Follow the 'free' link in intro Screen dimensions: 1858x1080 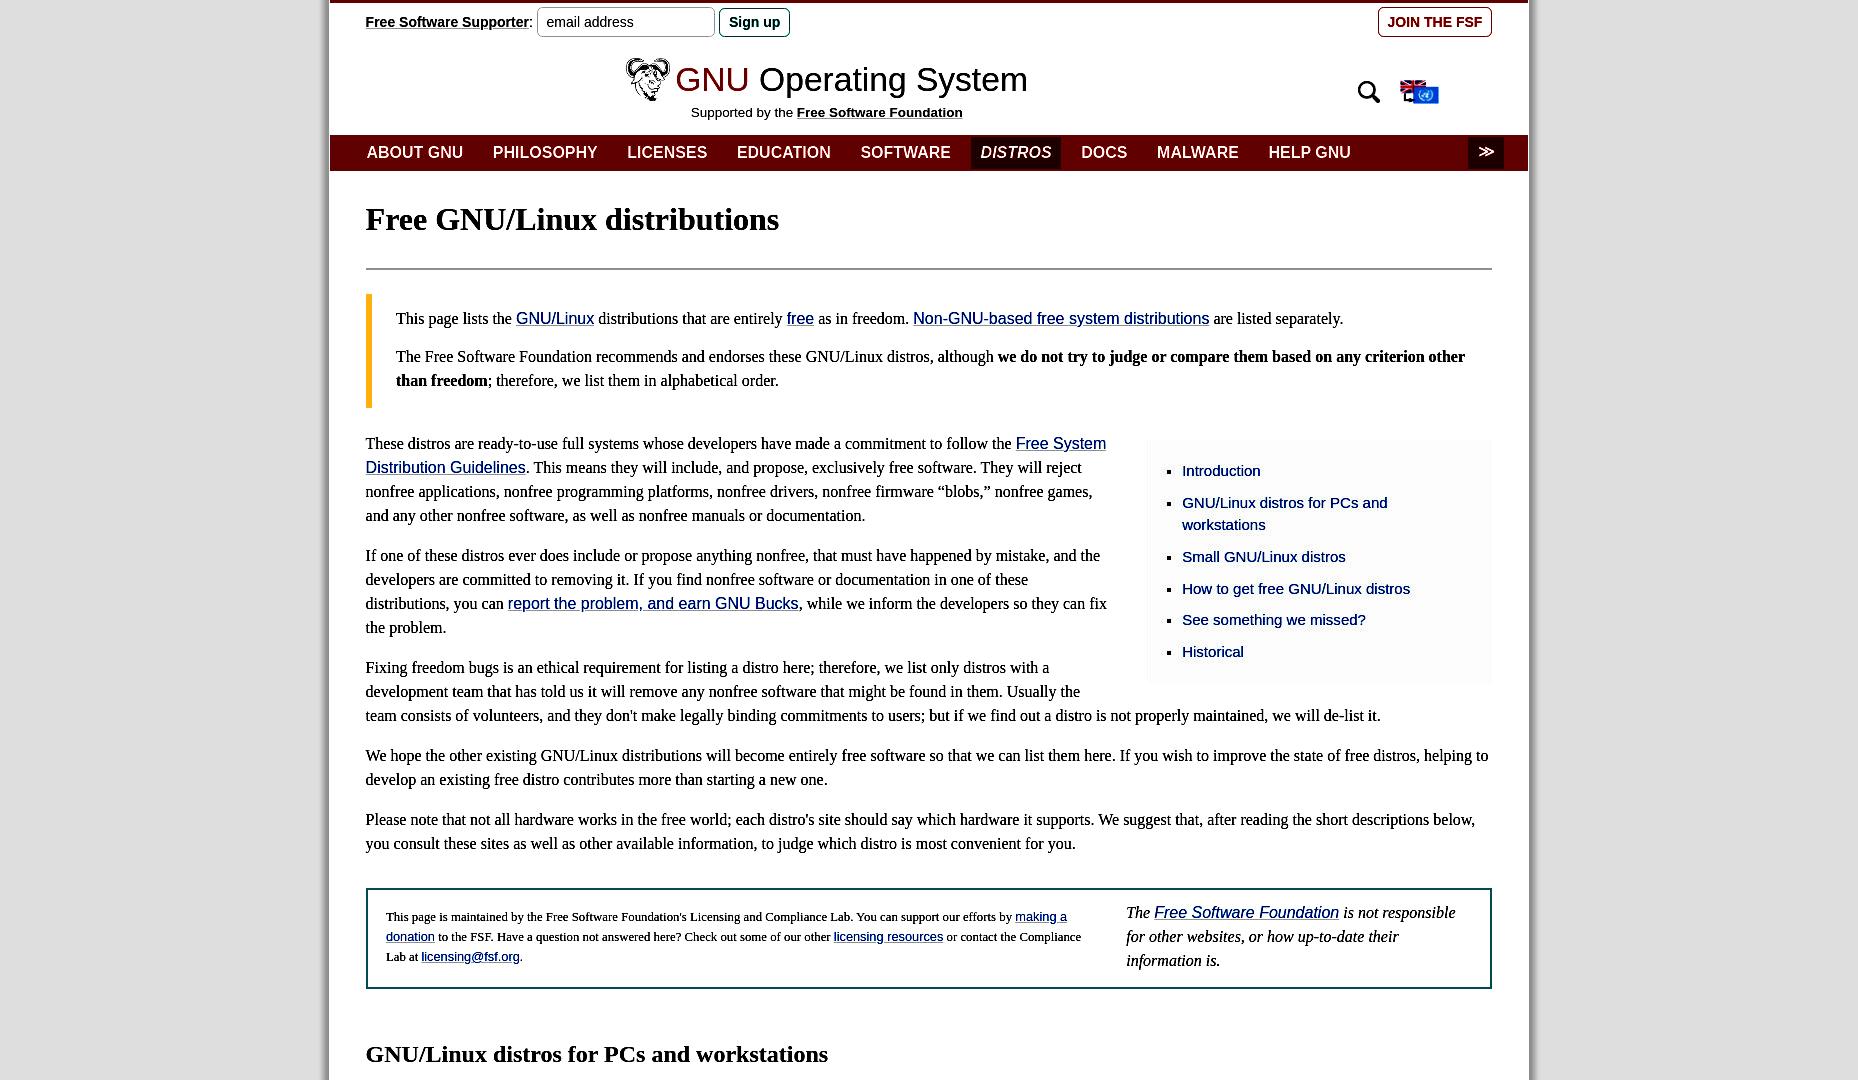(800, 319)
